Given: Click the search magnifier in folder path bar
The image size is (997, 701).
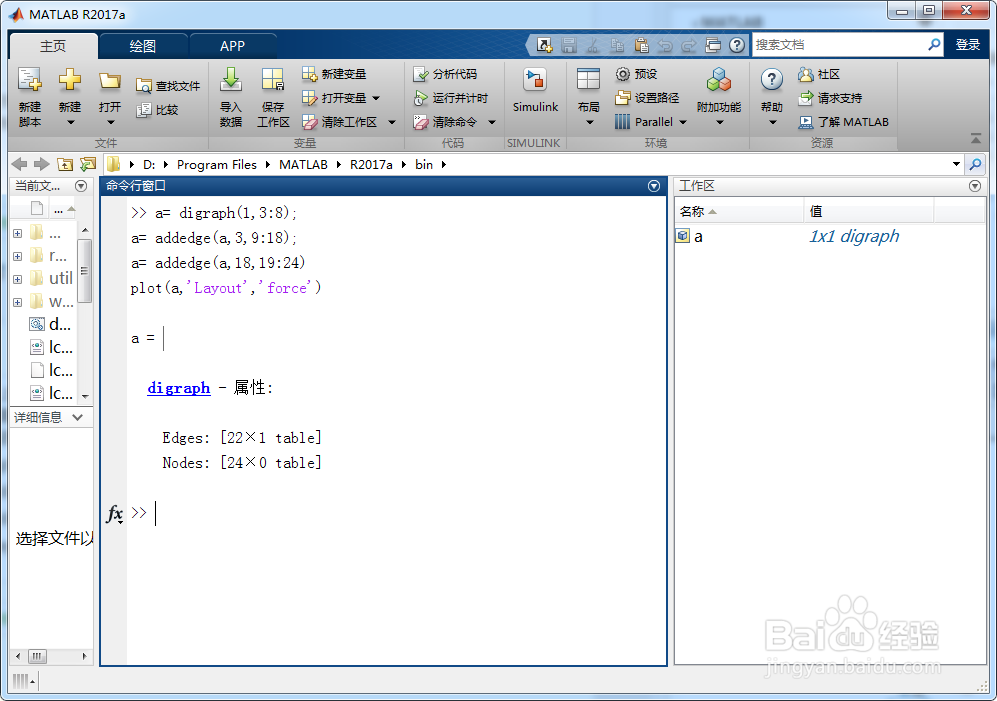Looking at the screenshot, I should 975,165.
